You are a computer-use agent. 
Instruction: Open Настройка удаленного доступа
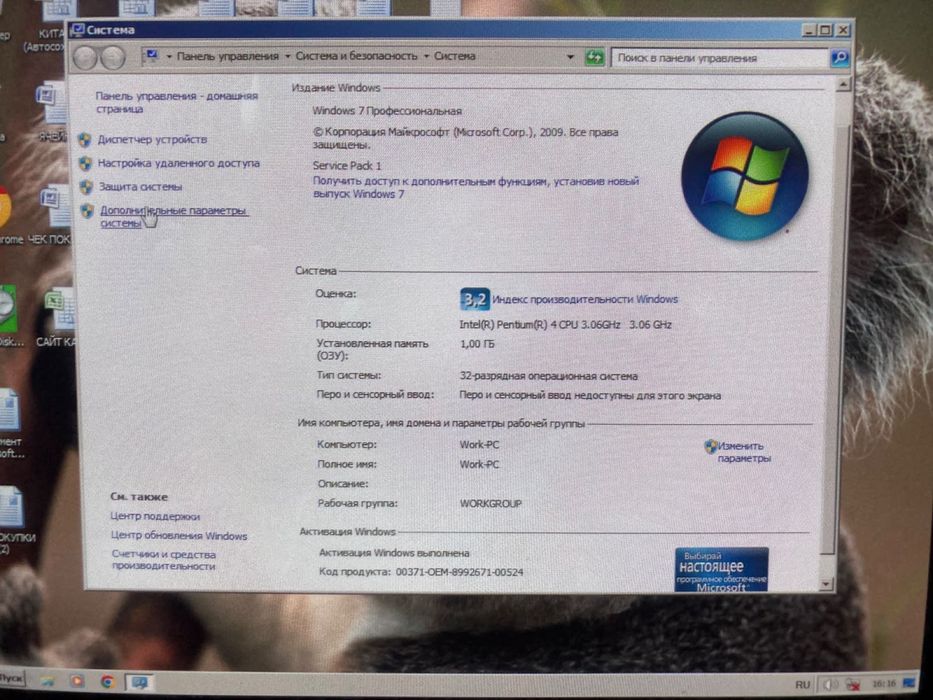point(179,163)
